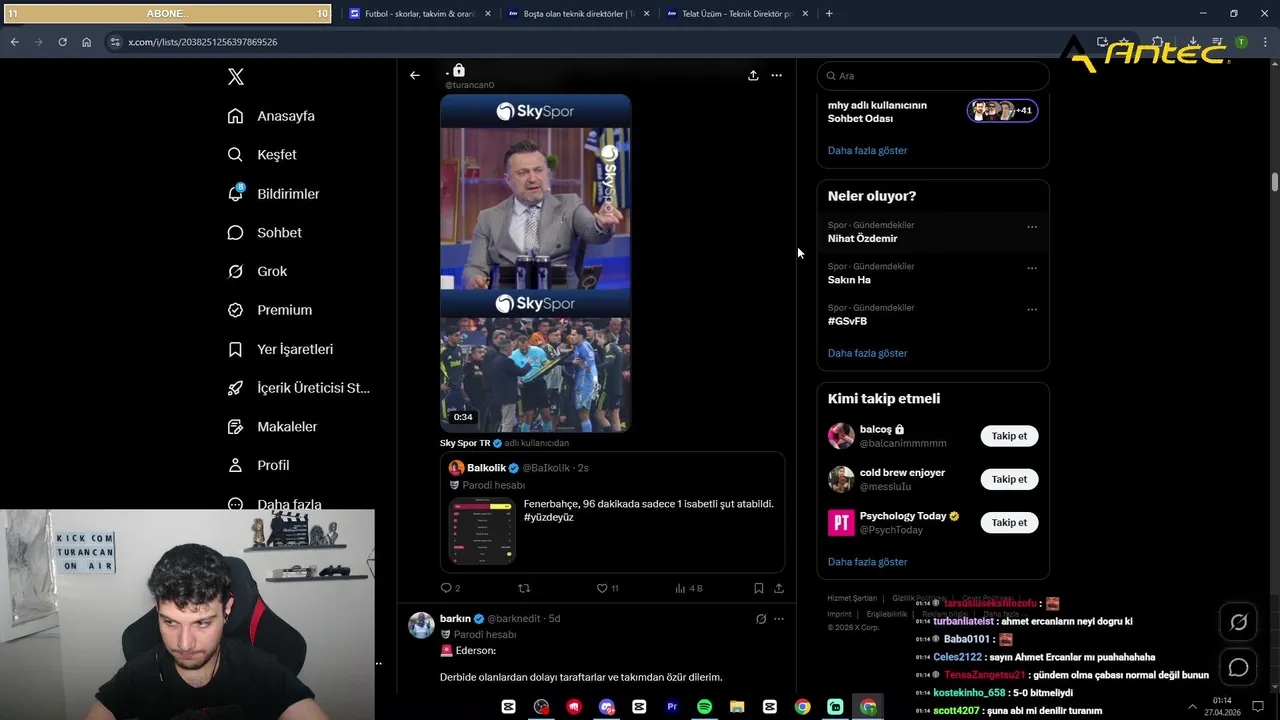Focus the Ara search field
The width and height of the screenshot is (1280, 720).
tap(933, 76)
